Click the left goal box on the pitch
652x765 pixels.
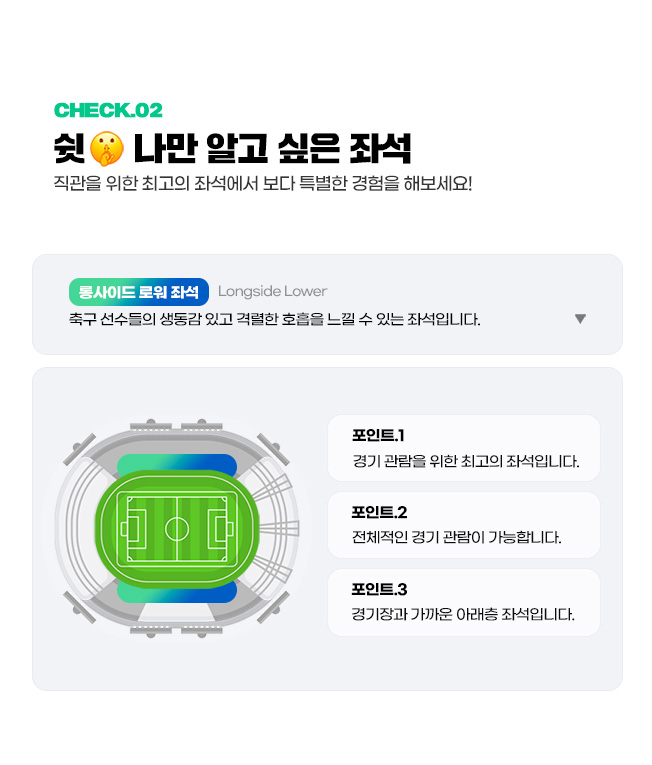[x=133, y=529]
